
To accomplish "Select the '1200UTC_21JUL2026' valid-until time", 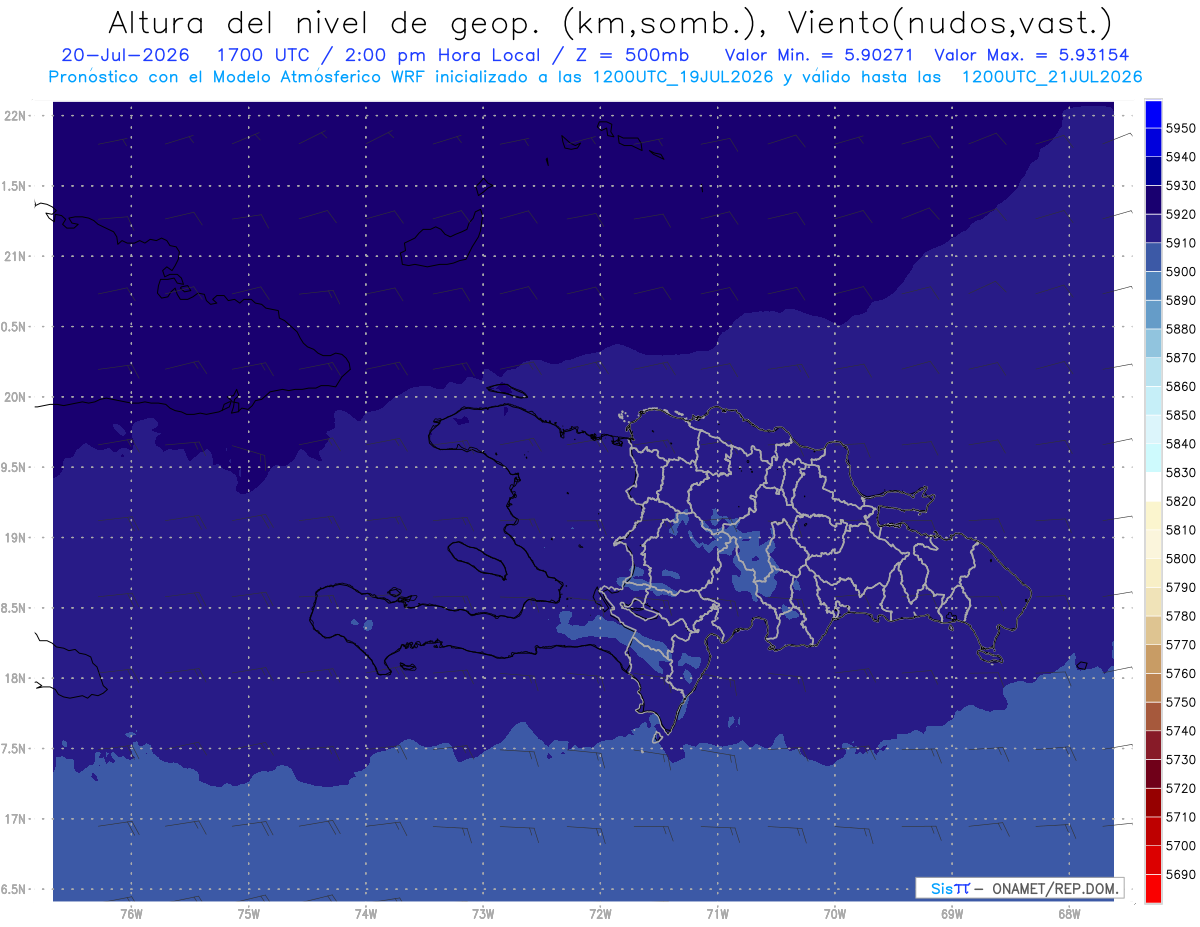I will 1052,77.
